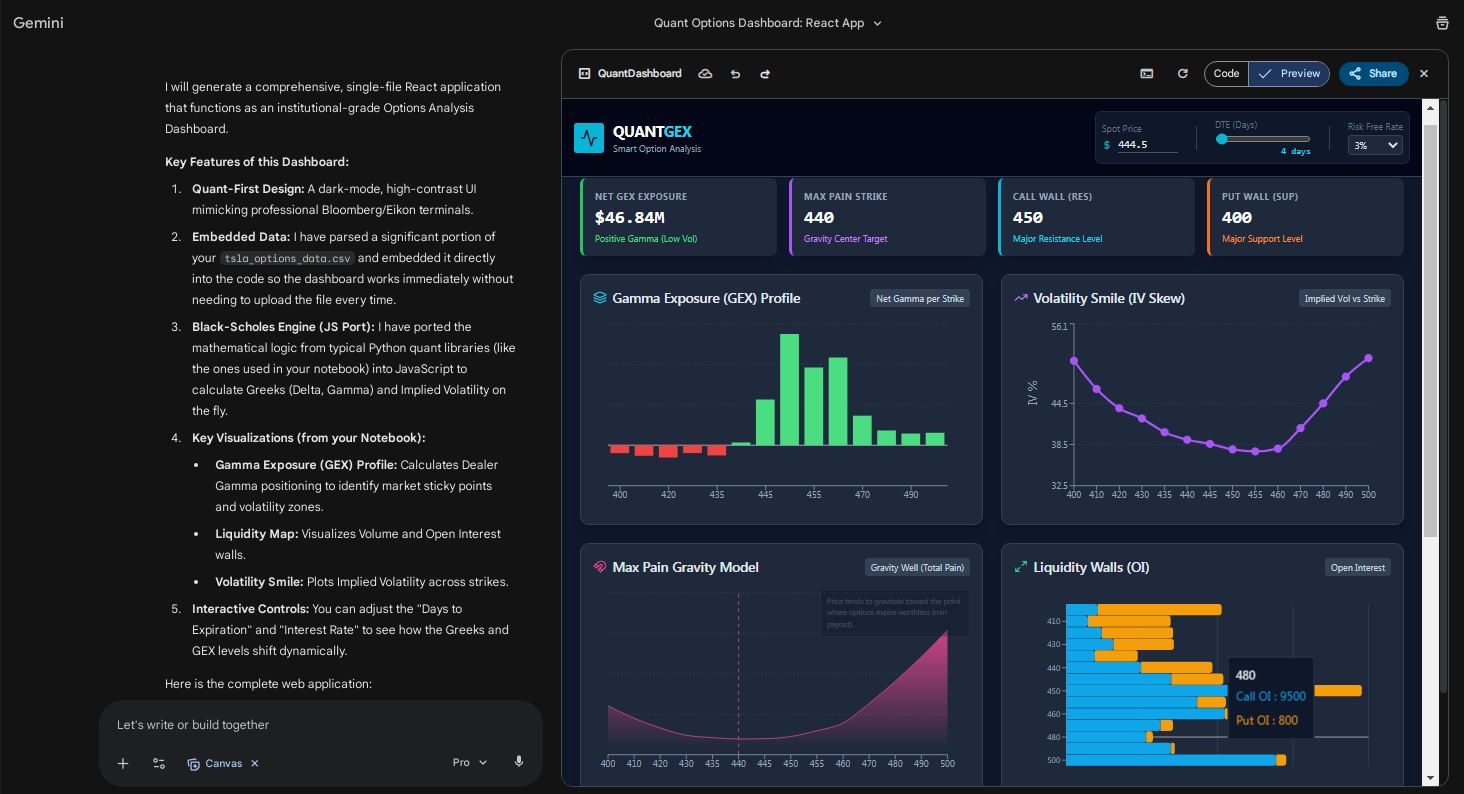Viewport: 1464px width, 794px height.
Task: Open the Pro model selector
Action: click(x=470, y=762)
